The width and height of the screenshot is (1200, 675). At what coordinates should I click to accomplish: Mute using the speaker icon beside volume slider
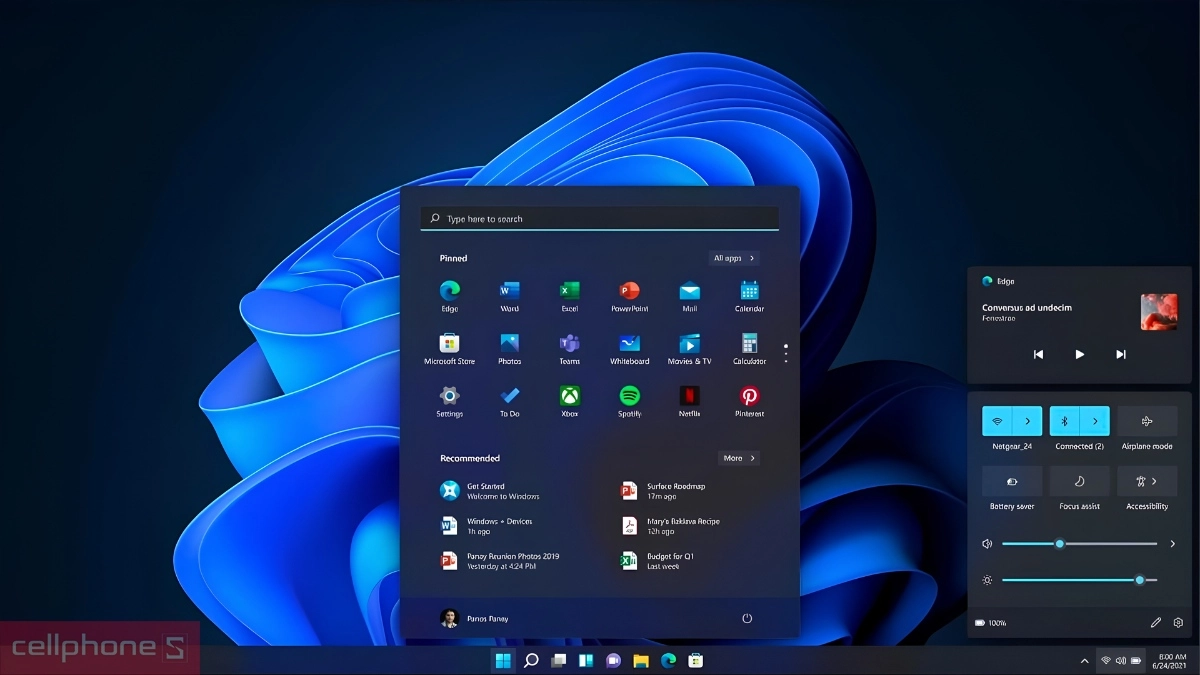987,544
